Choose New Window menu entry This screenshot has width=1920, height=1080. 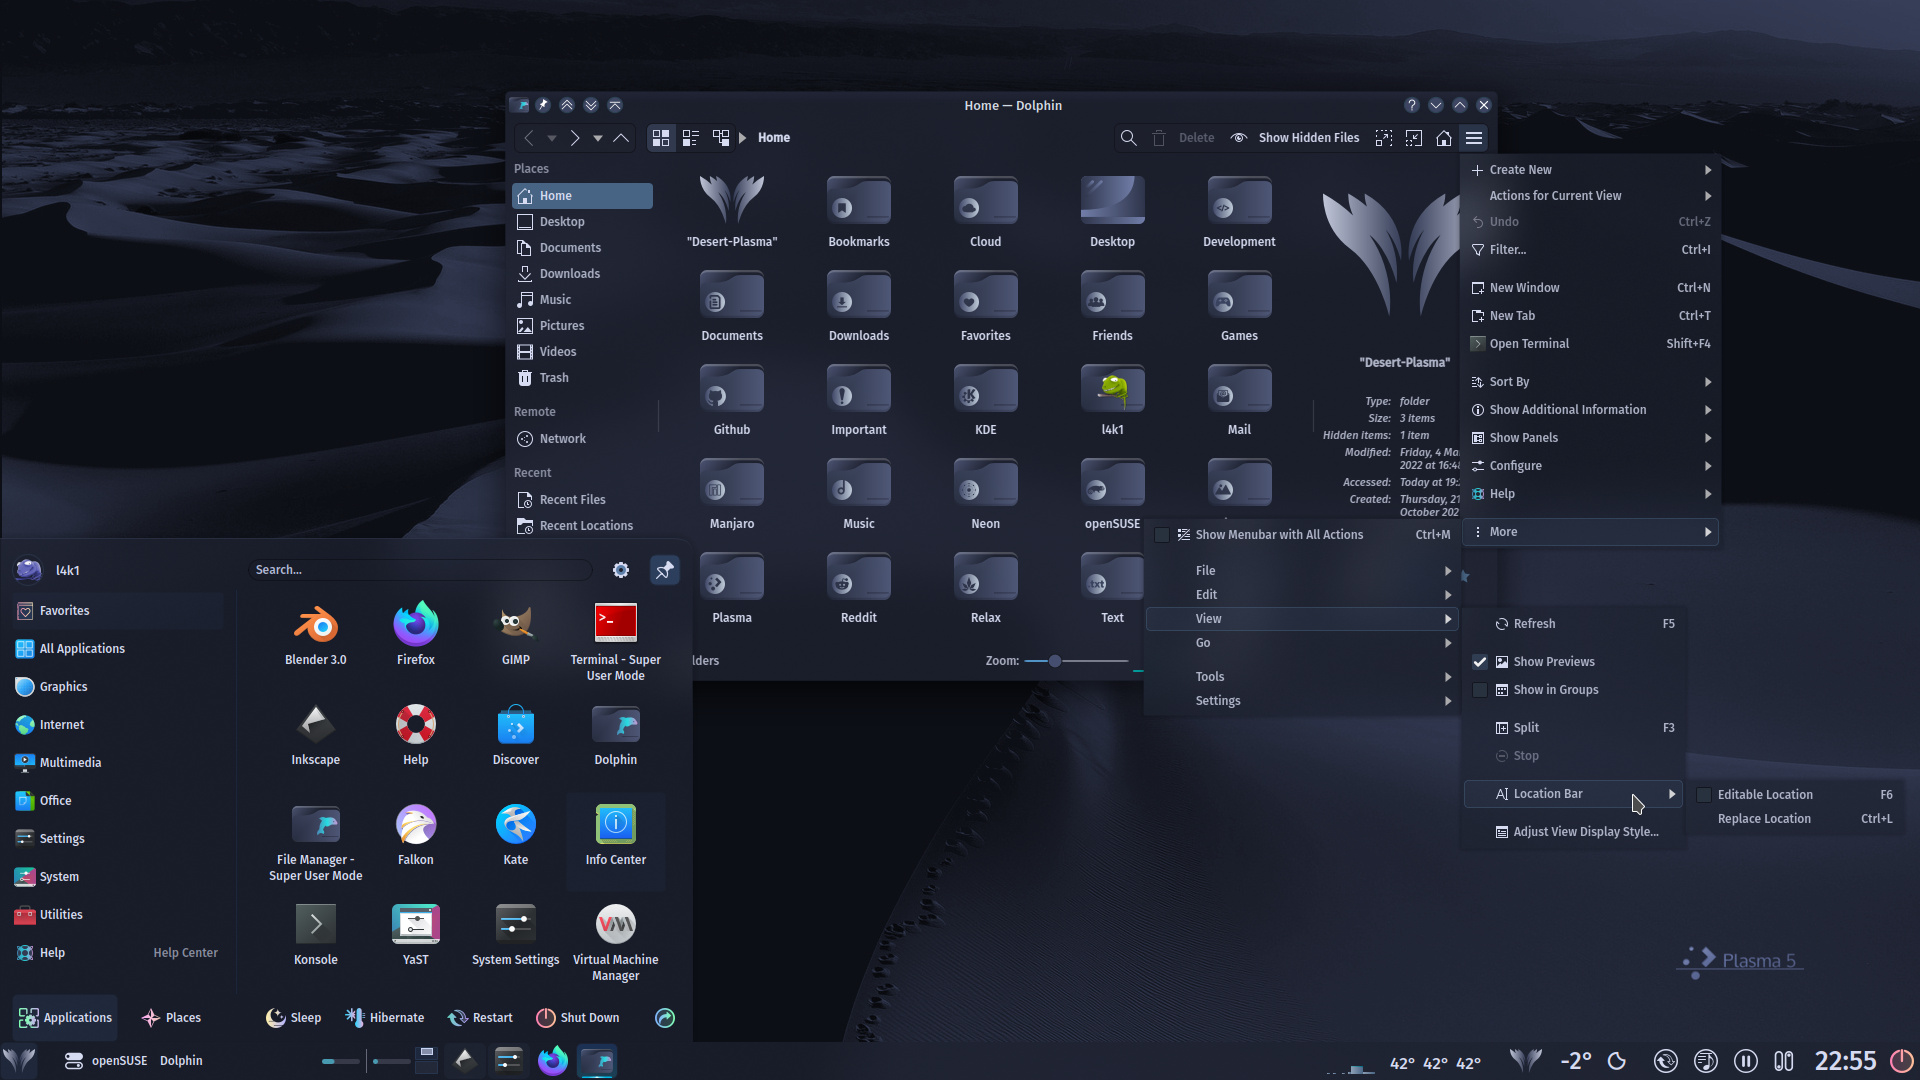[1592, 288]
